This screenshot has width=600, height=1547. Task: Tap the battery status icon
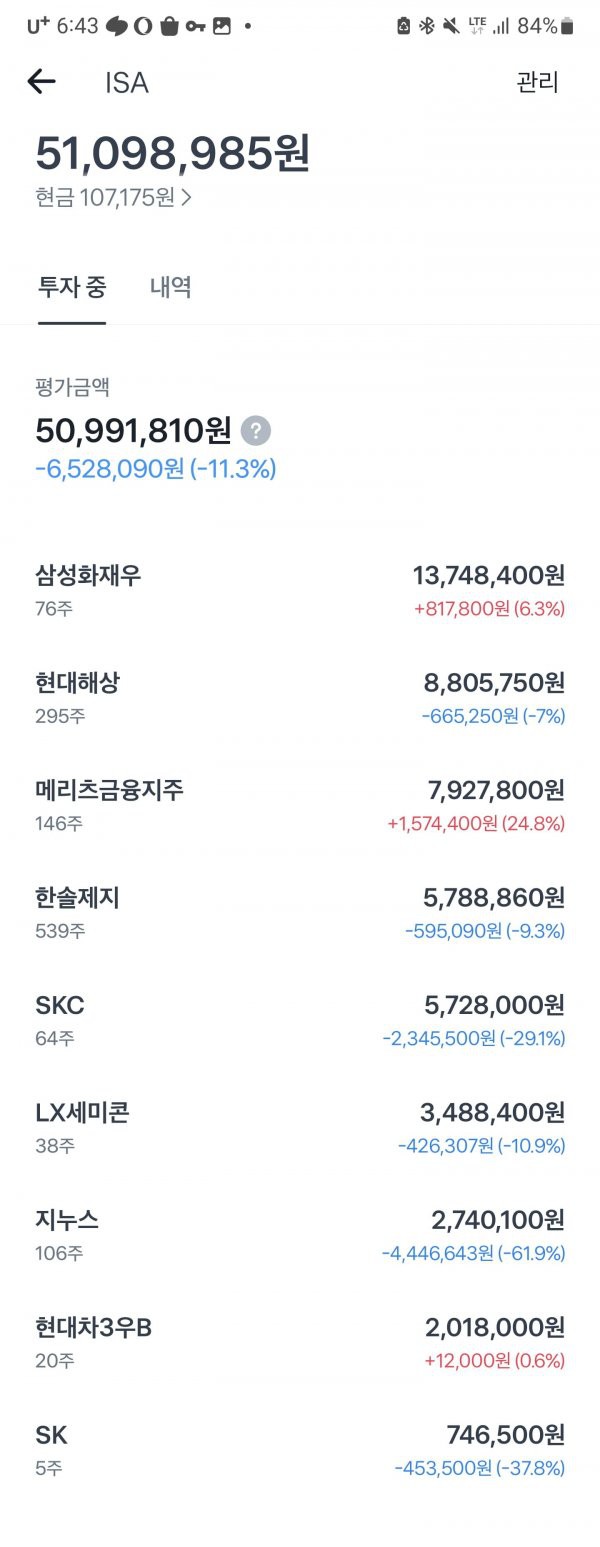pyautogui.click(x=567, y=26)
